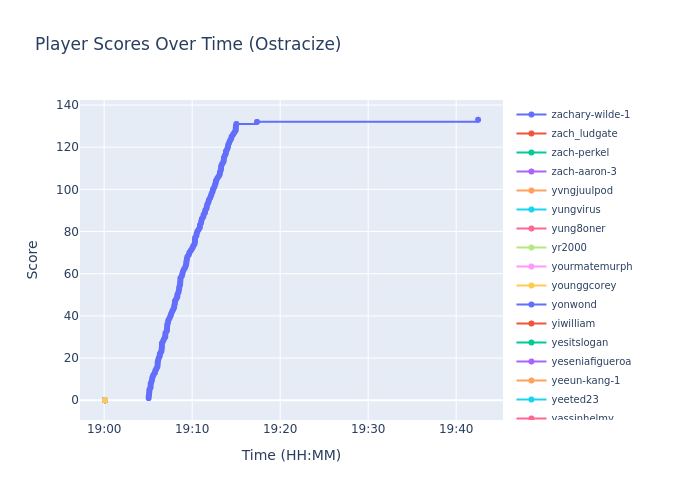Click yr2000 light green legend marker
The image size is (700, 500).
tap(531, 248)
